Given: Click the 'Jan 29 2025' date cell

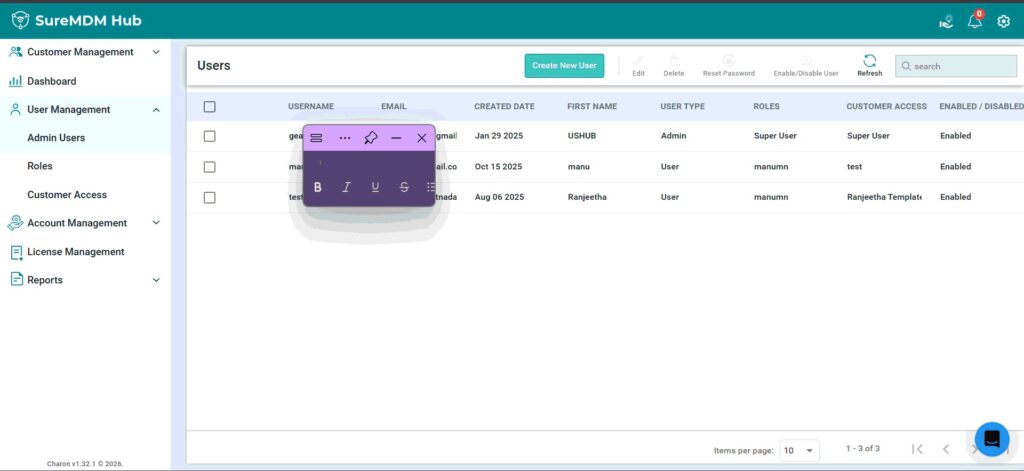Looking at the screenshot, I should click(x=498, y=136).
